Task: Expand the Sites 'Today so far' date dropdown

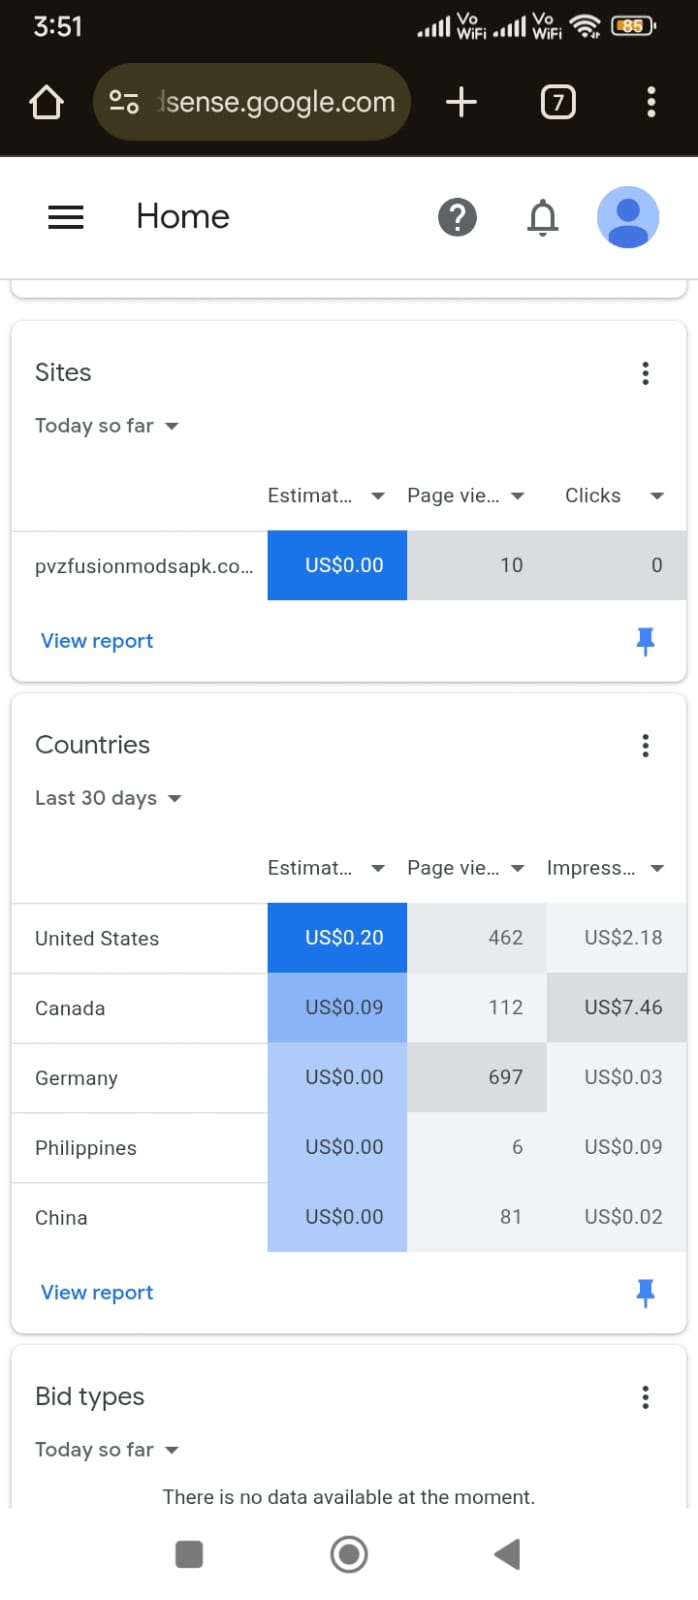Action: coord(107,426)
